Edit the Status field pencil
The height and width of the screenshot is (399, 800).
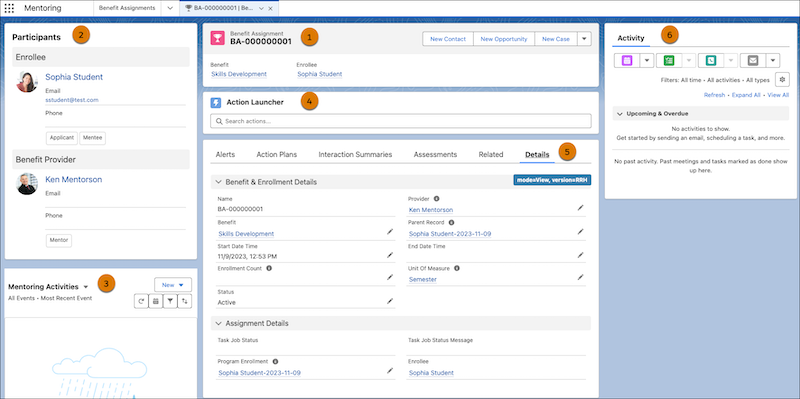390,301
